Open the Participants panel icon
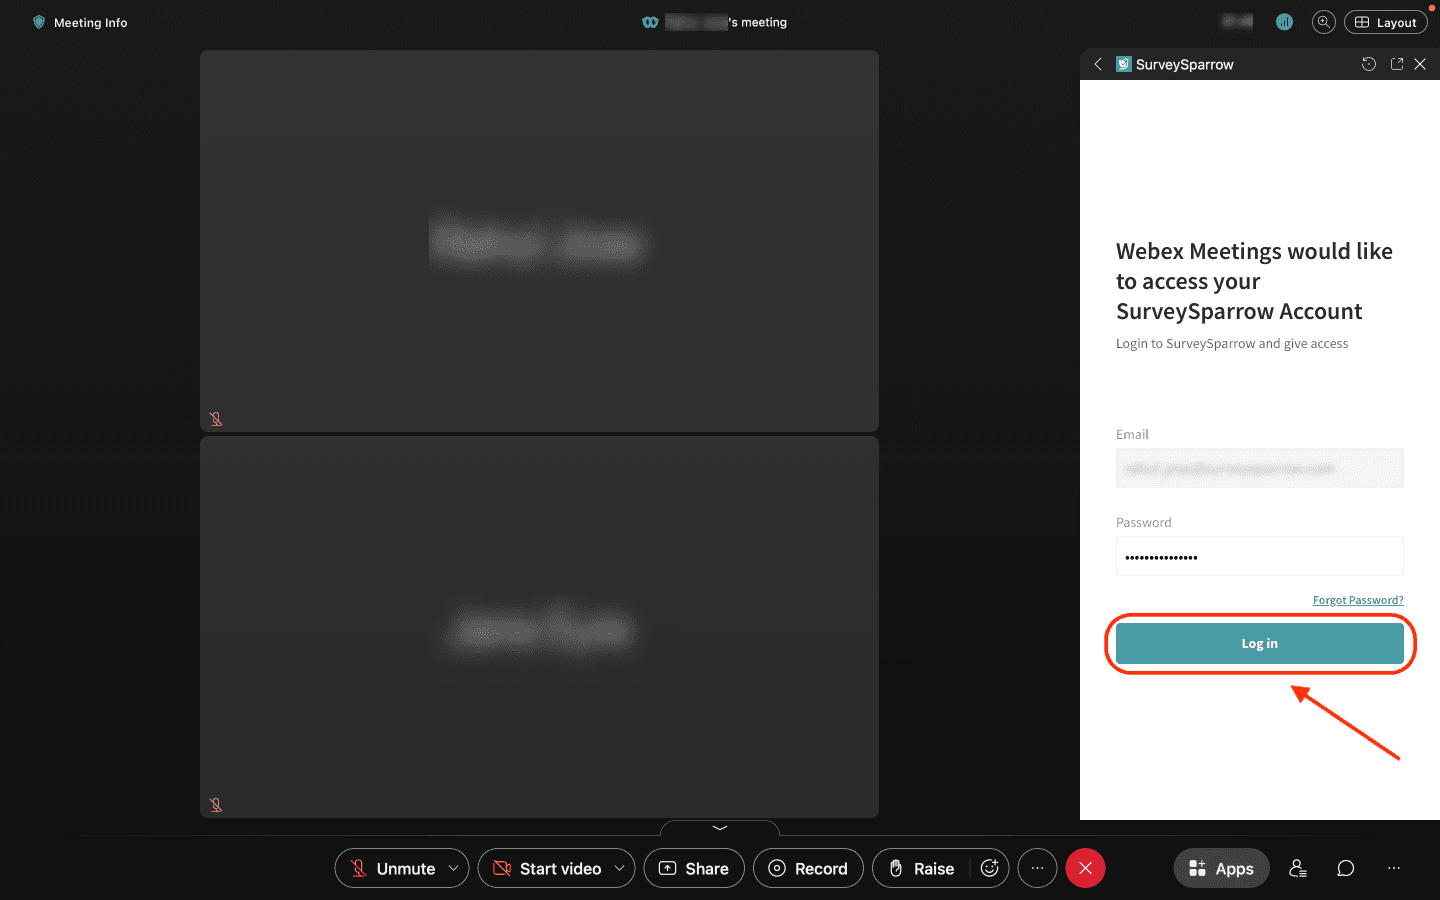This screenshot has width=1440, height=900. pos(1298,868)
